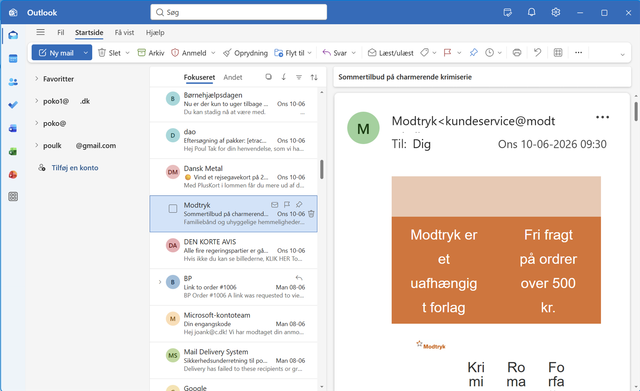The width and height of the screenshot is (640, 391).
Task: Tick the checkbox on Modtryk email
Action: tap(173, 209)
